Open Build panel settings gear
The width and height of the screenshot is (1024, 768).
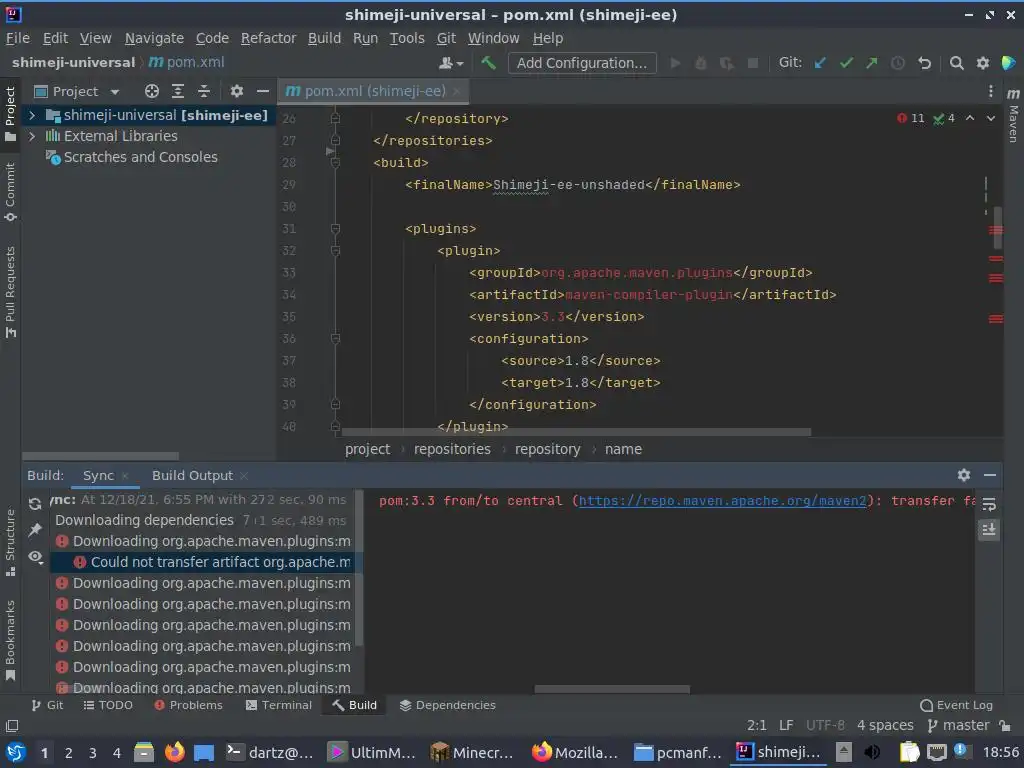click(964, 475)
